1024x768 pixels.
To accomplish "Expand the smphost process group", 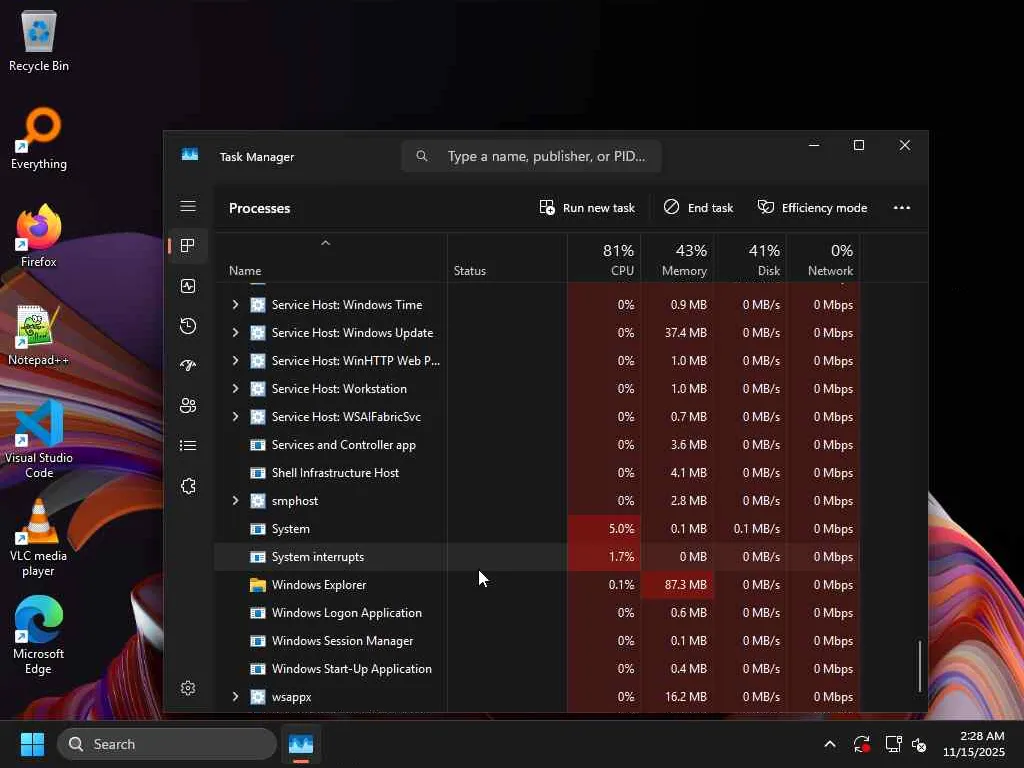I will coord(236,501).
